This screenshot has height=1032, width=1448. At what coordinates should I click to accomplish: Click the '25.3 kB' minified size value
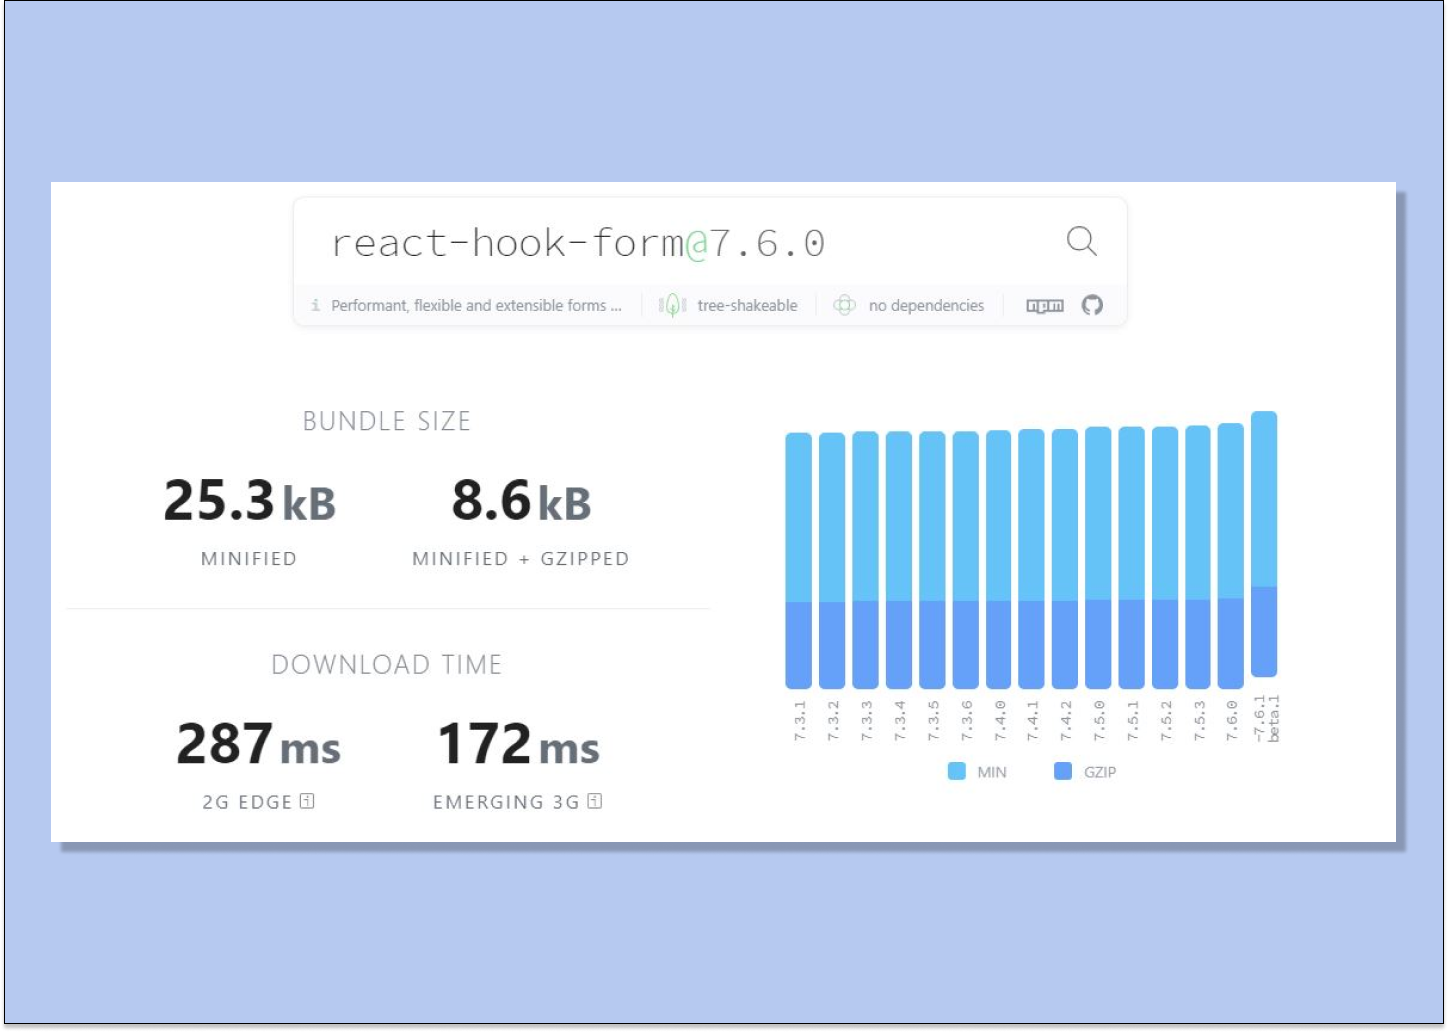249,500
